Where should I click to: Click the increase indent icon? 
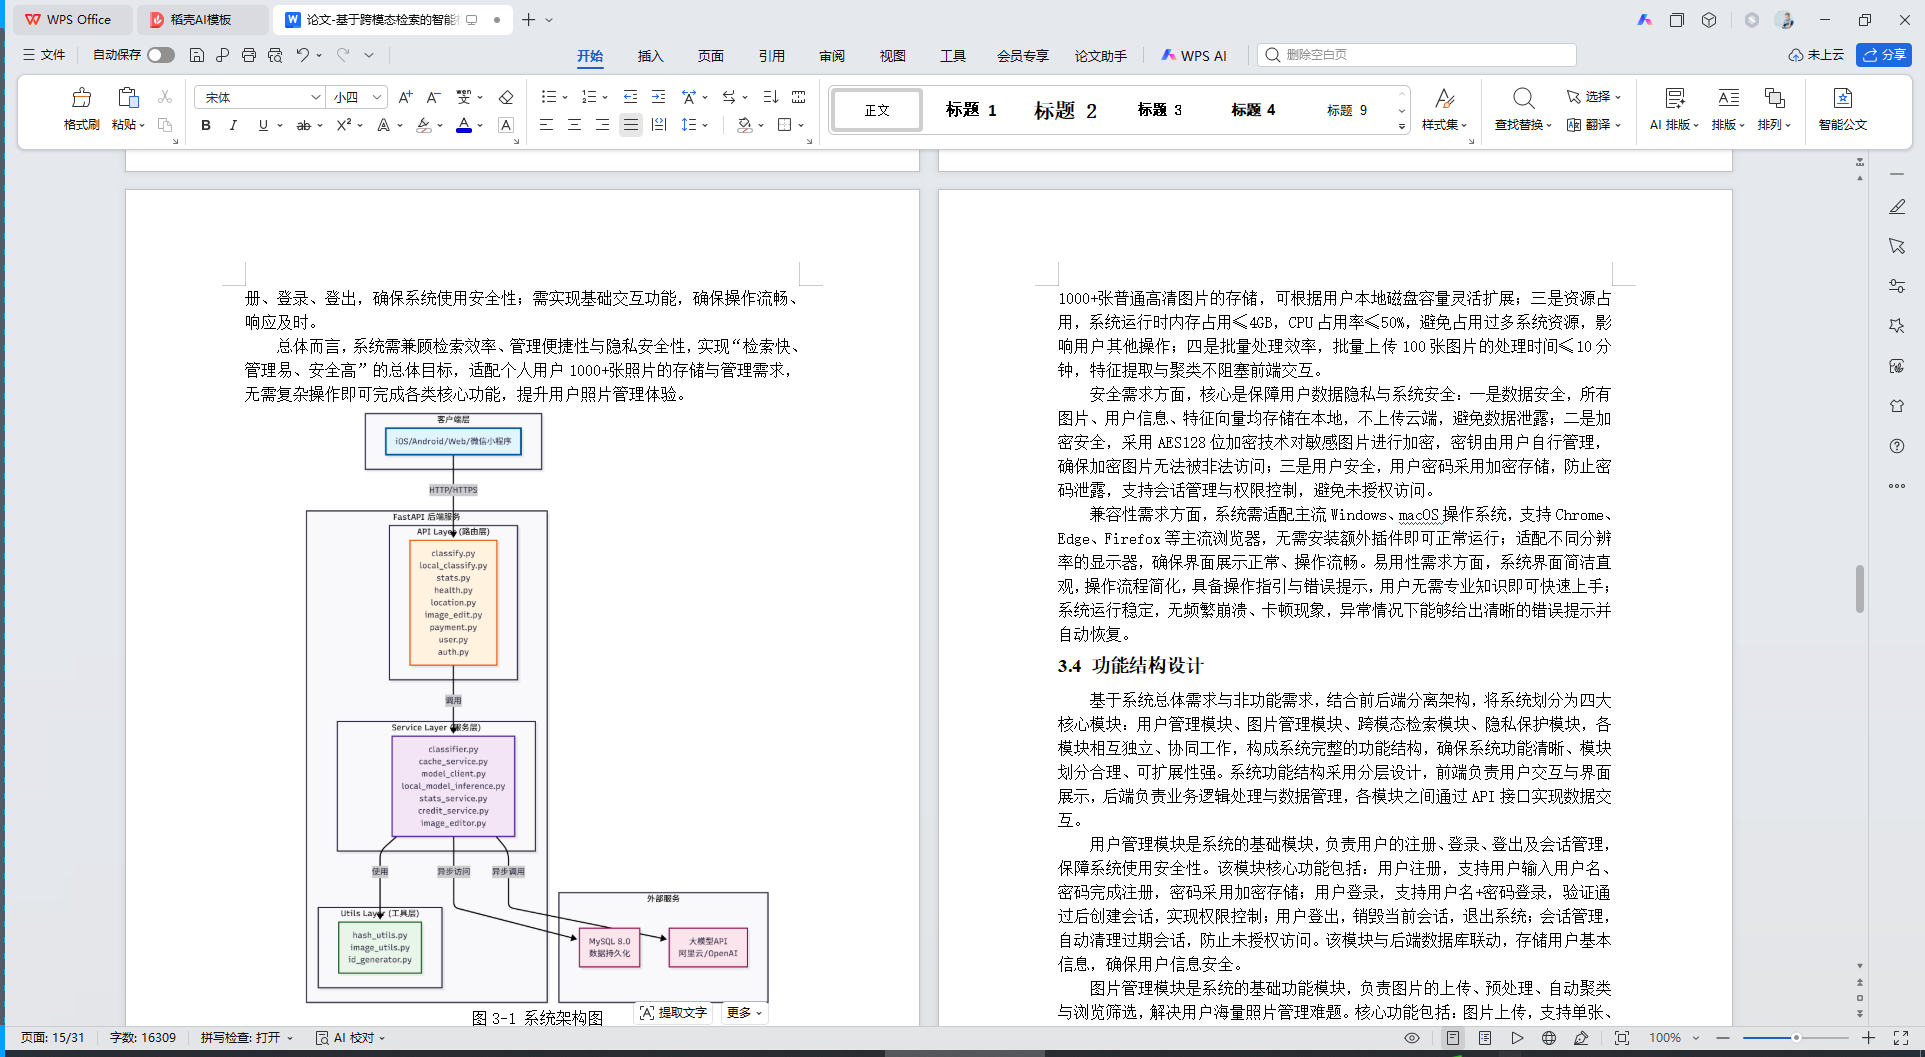(658, 97)
